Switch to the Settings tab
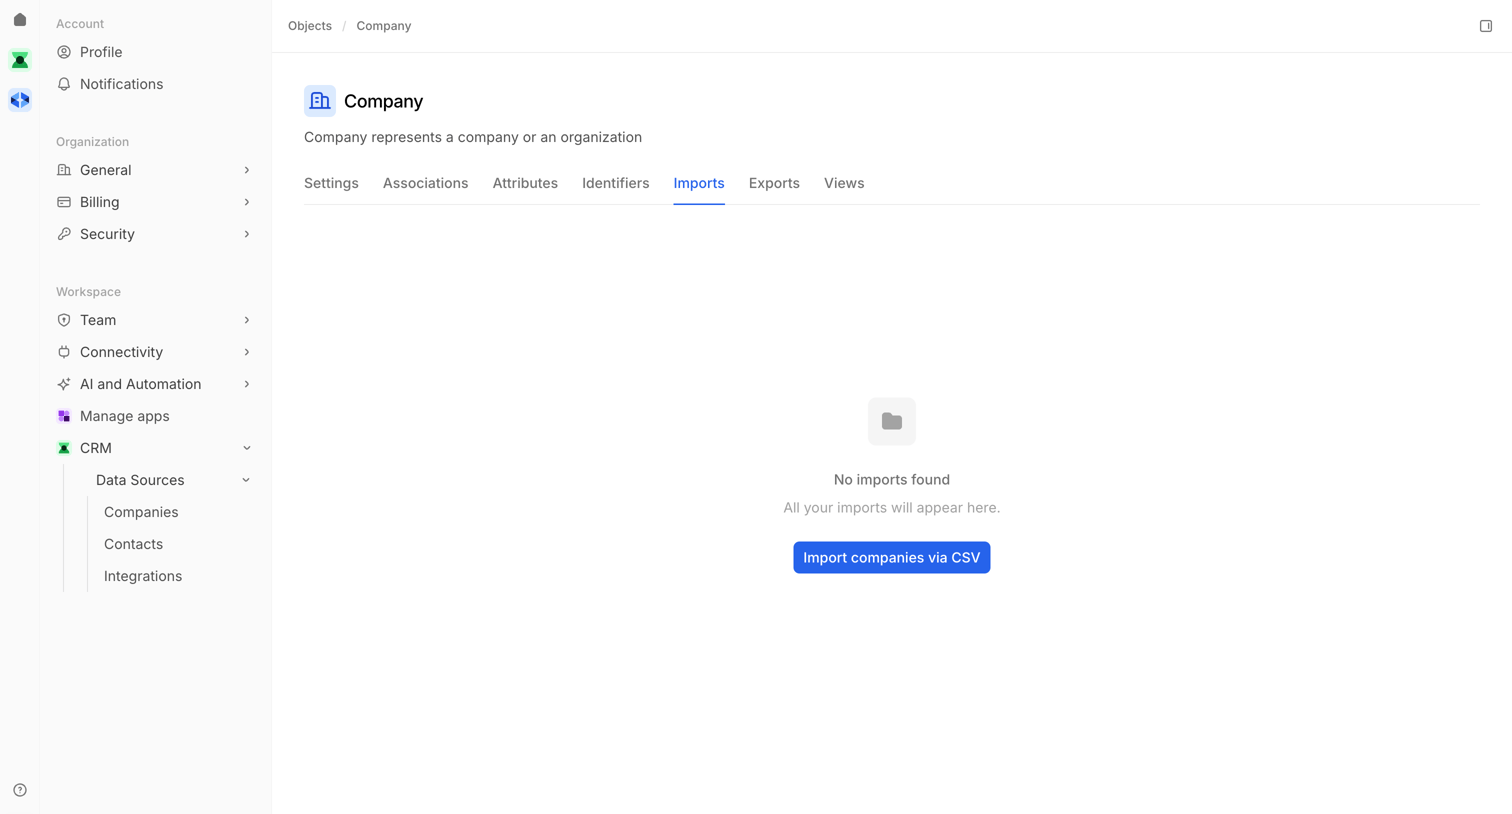The height and width of the screenshot is (814, 1512). coord(331,183)
